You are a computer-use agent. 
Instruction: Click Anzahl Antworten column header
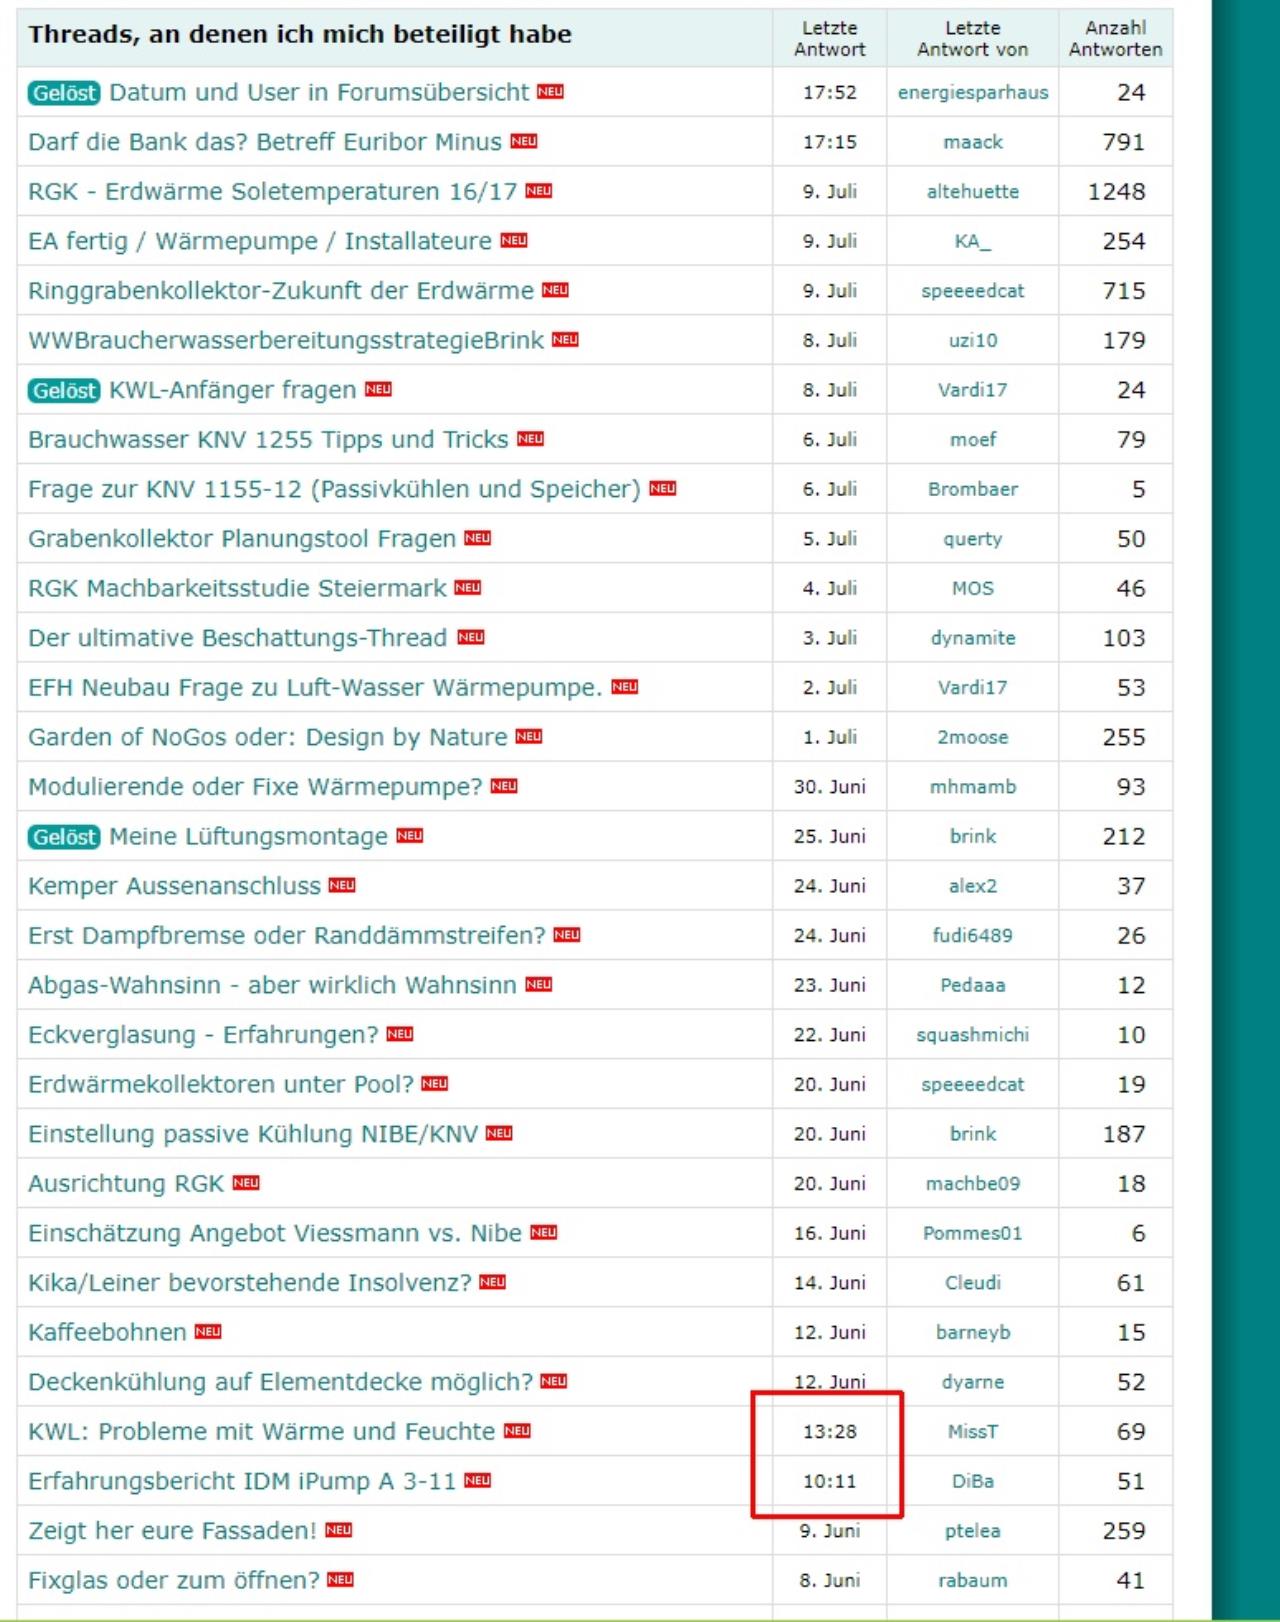(1116, 39)
